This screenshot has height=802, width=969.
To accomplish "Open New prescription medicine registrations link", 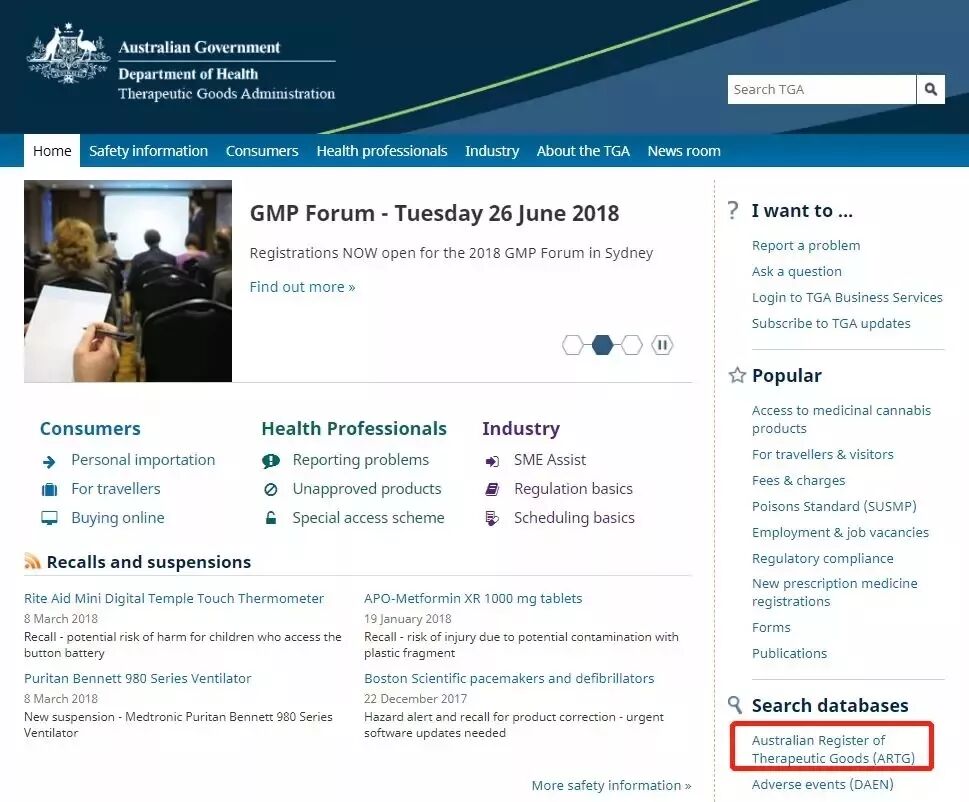I will [x=835, y=592].
